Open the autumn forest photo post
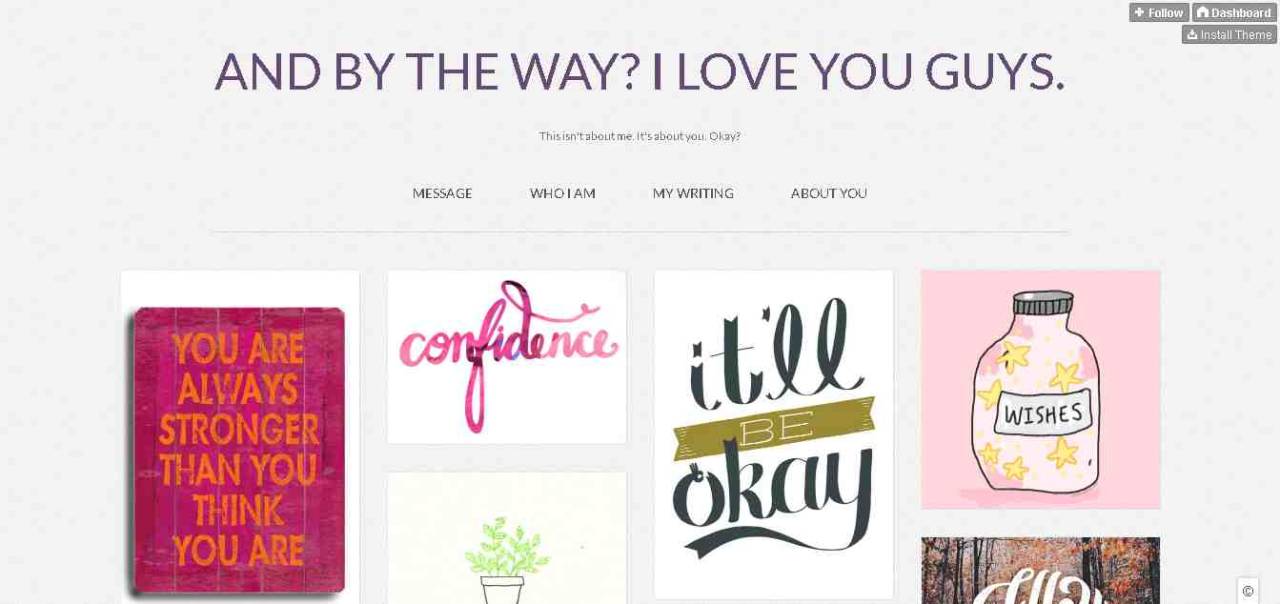Image resolution: width=1280 pixels, height=604 pixels. point(1041,570)
